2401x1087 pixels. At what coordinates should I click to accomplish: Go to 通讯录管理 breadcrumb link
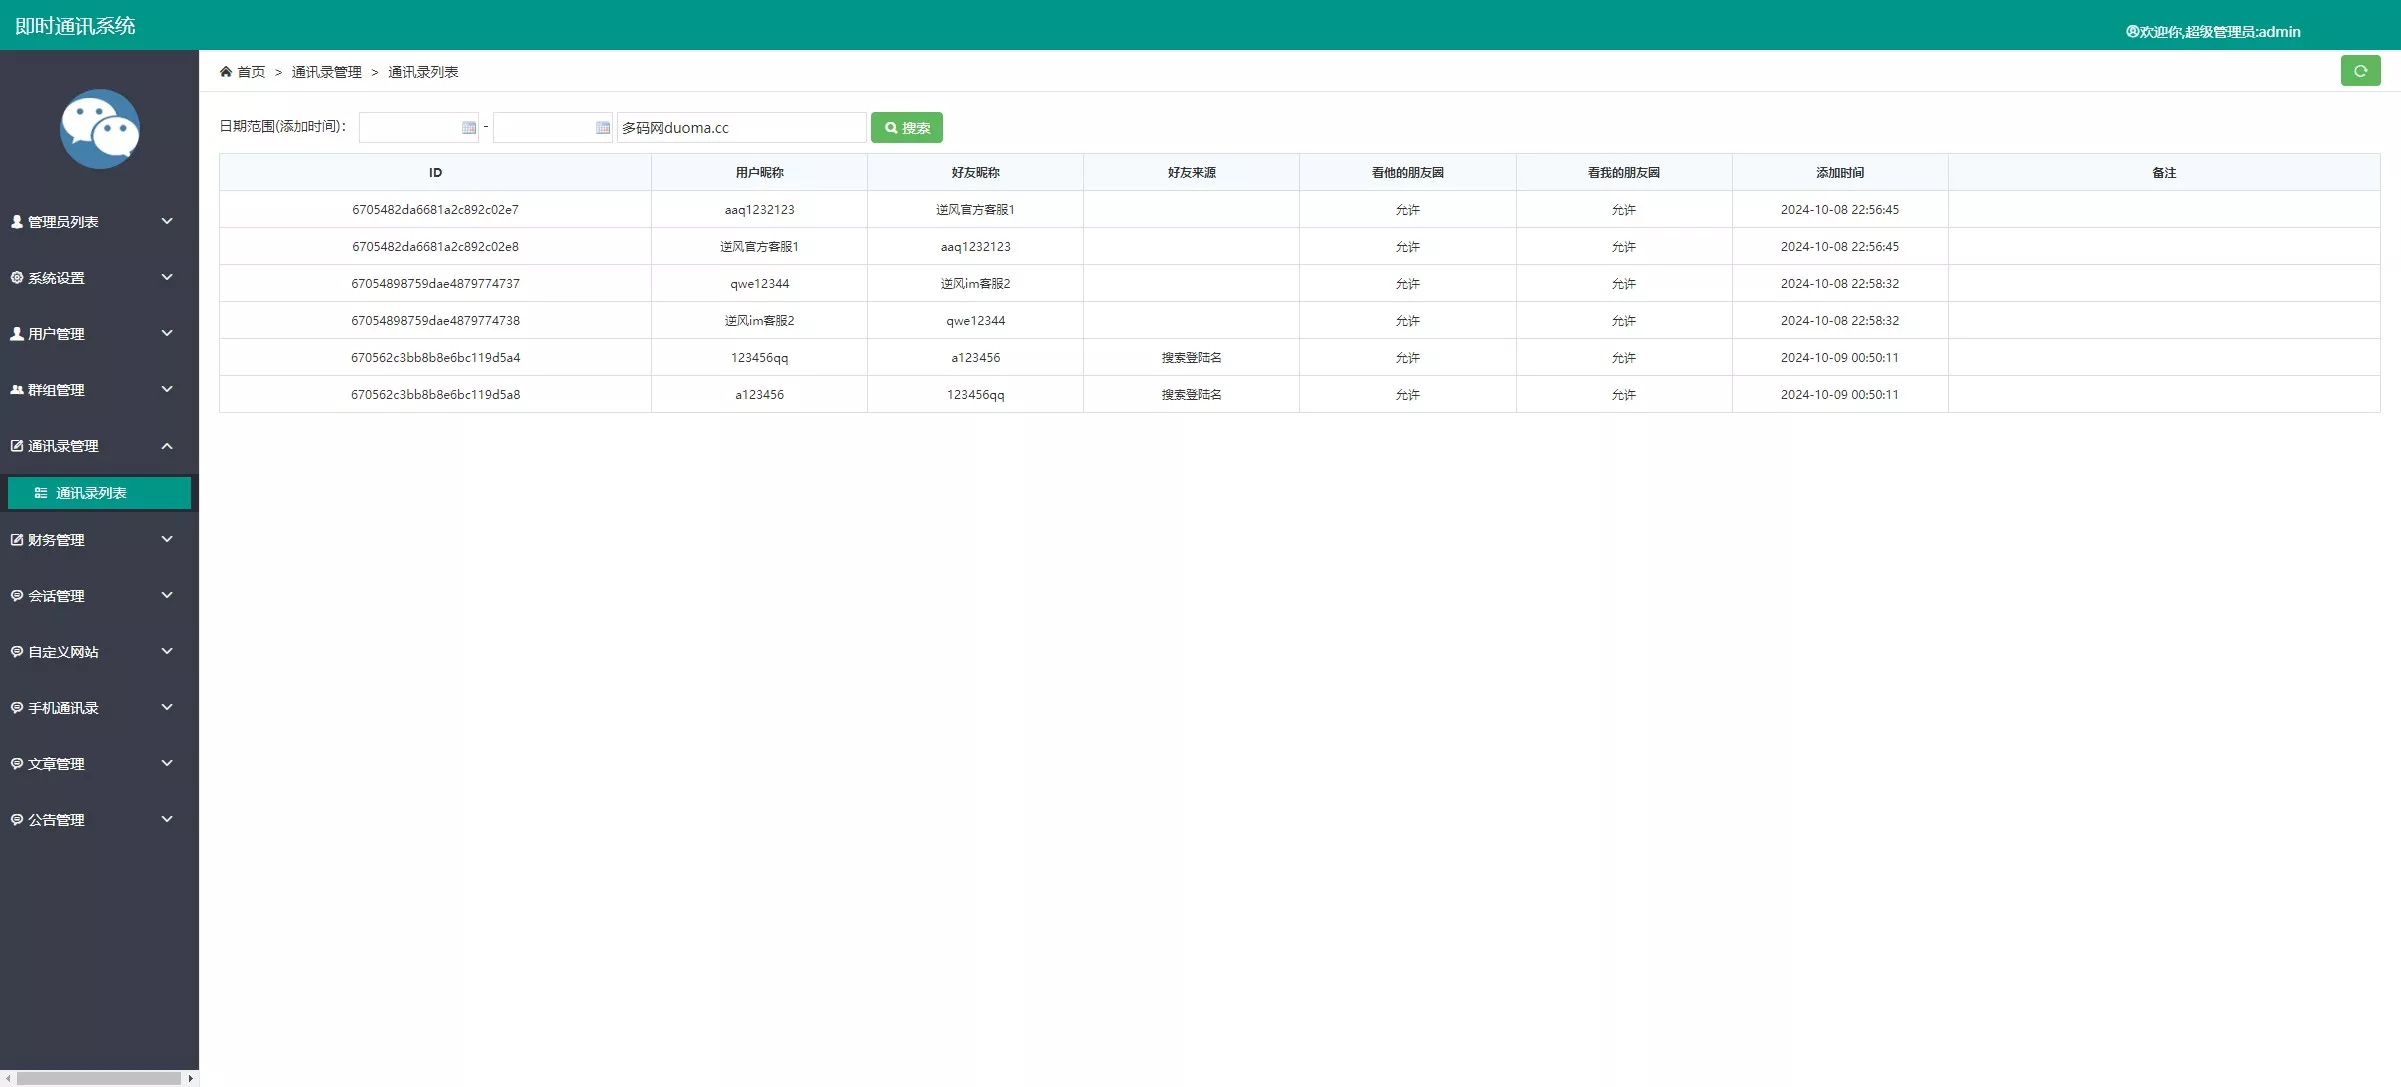326,72
